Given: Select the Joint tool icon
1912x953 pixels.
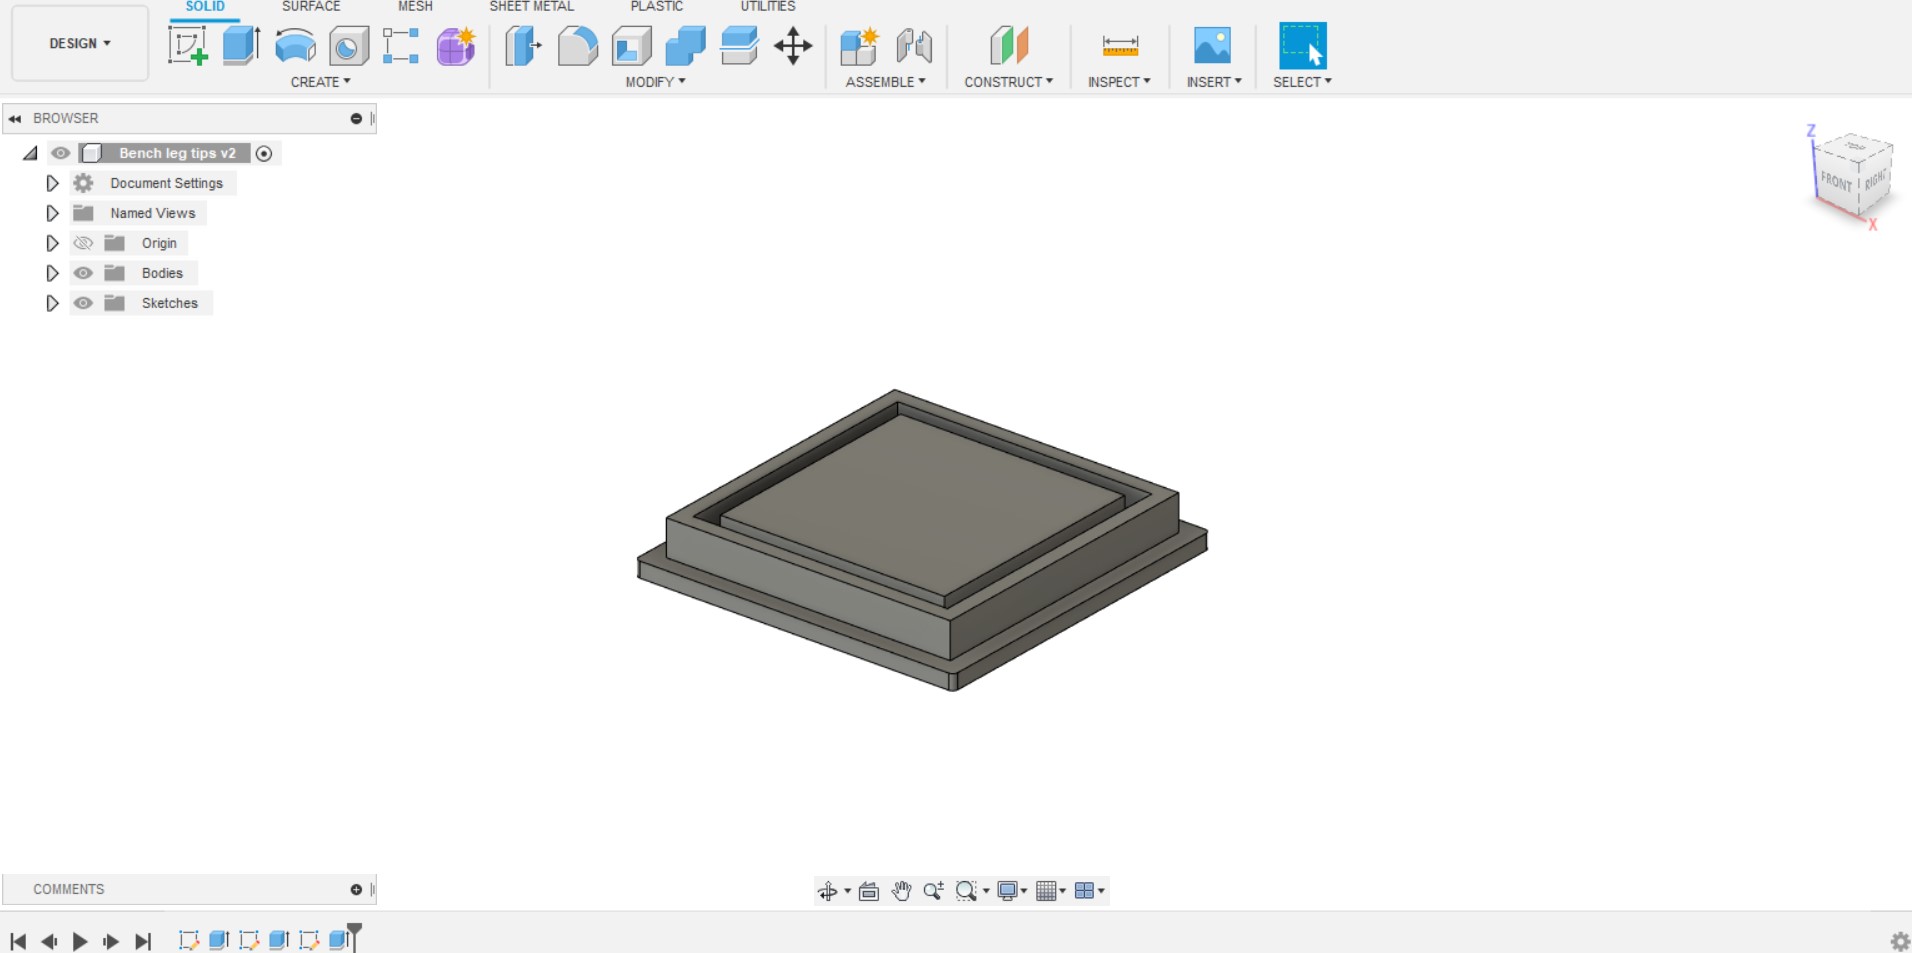Looking at the screenshot, I should [914, 46].
